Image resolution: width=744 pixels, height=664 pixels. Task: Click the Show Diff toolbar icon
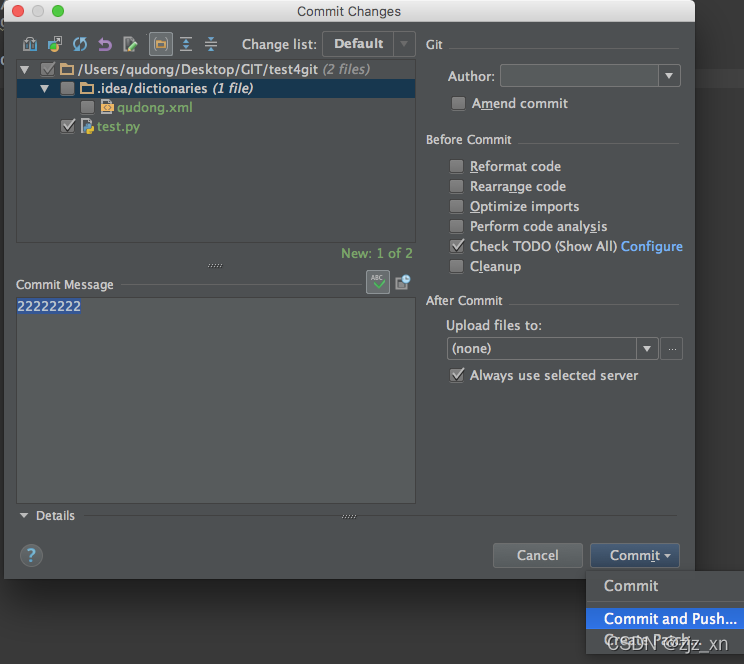[29, 44]
